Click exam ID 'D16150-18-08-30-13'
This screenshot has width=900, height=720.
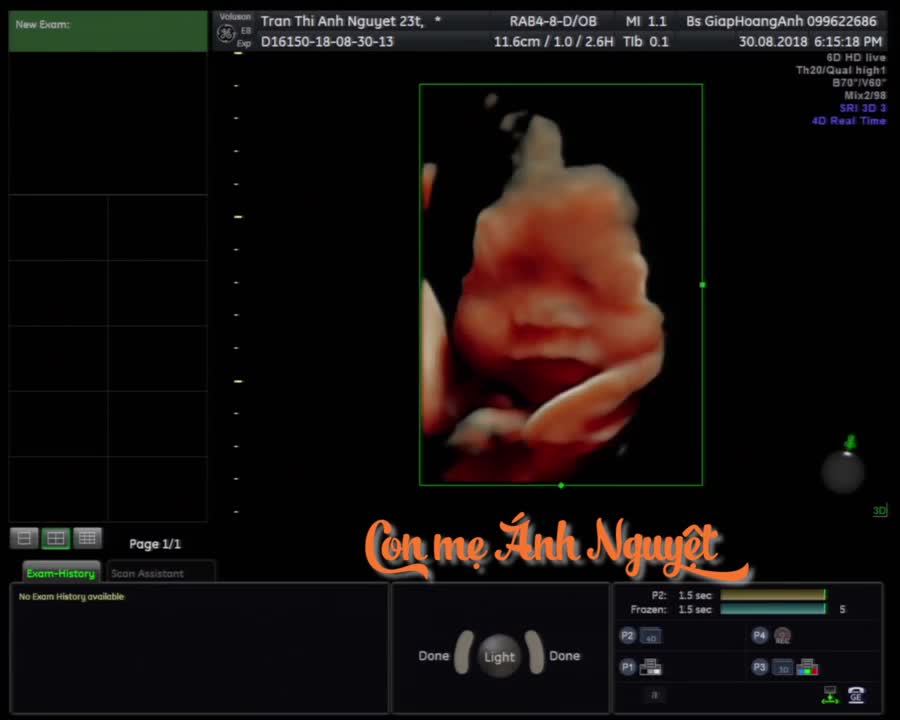[x=327, y=41]
